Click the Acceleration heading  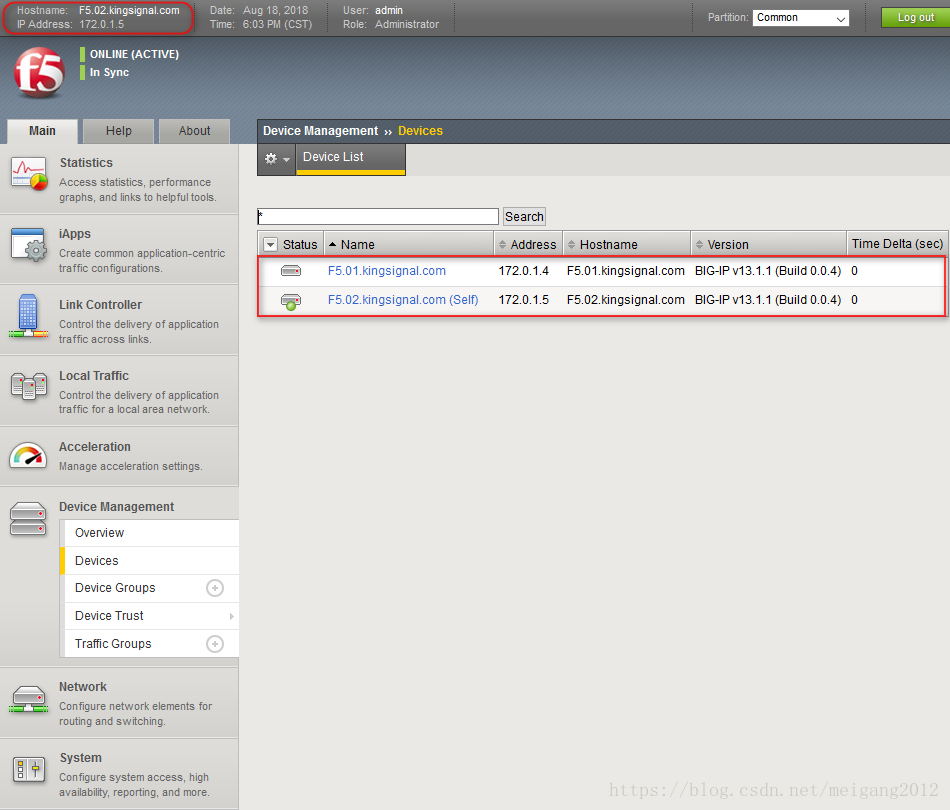95,446
